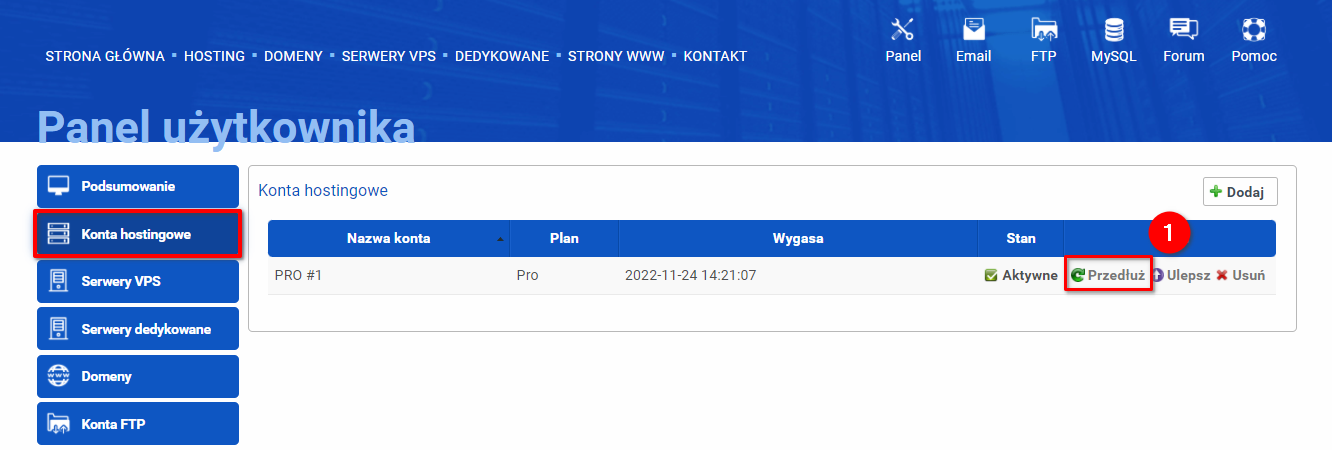Screen dimensions: 1332x450
Task: Click the green plus icon on Dodaj
Action: point(1216,192)
